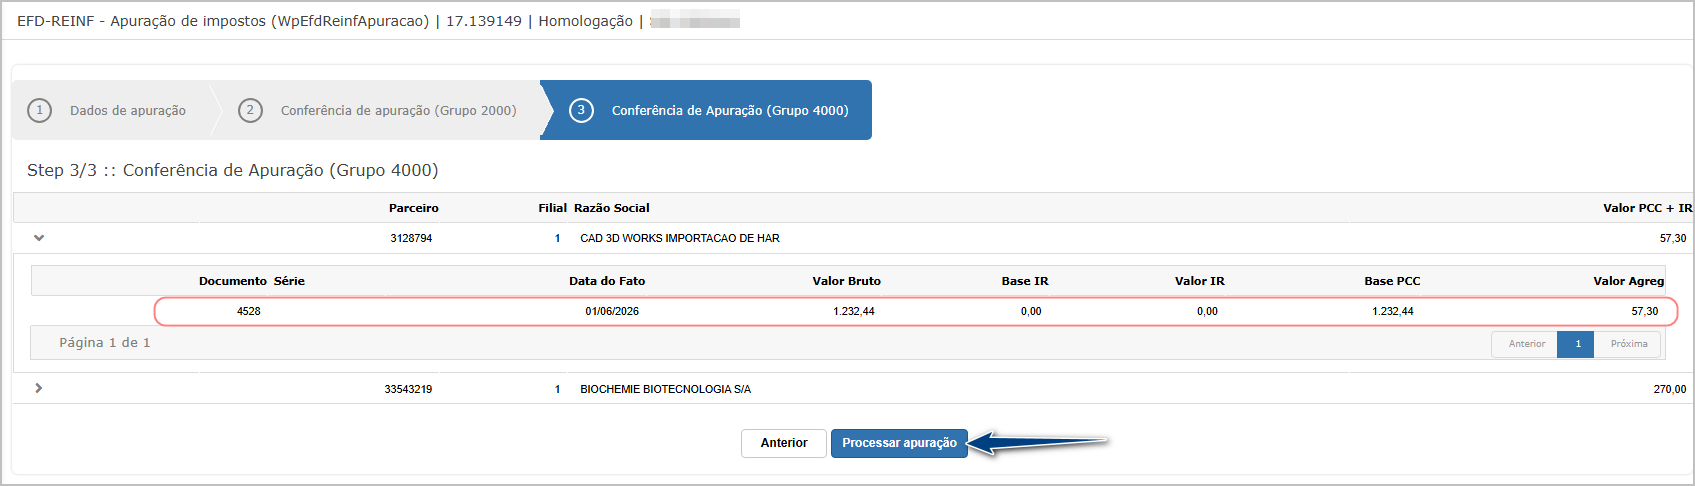Click the Valor IR column header
The width and height of the screenshot is (1695, 486).
pos(1199,281)
